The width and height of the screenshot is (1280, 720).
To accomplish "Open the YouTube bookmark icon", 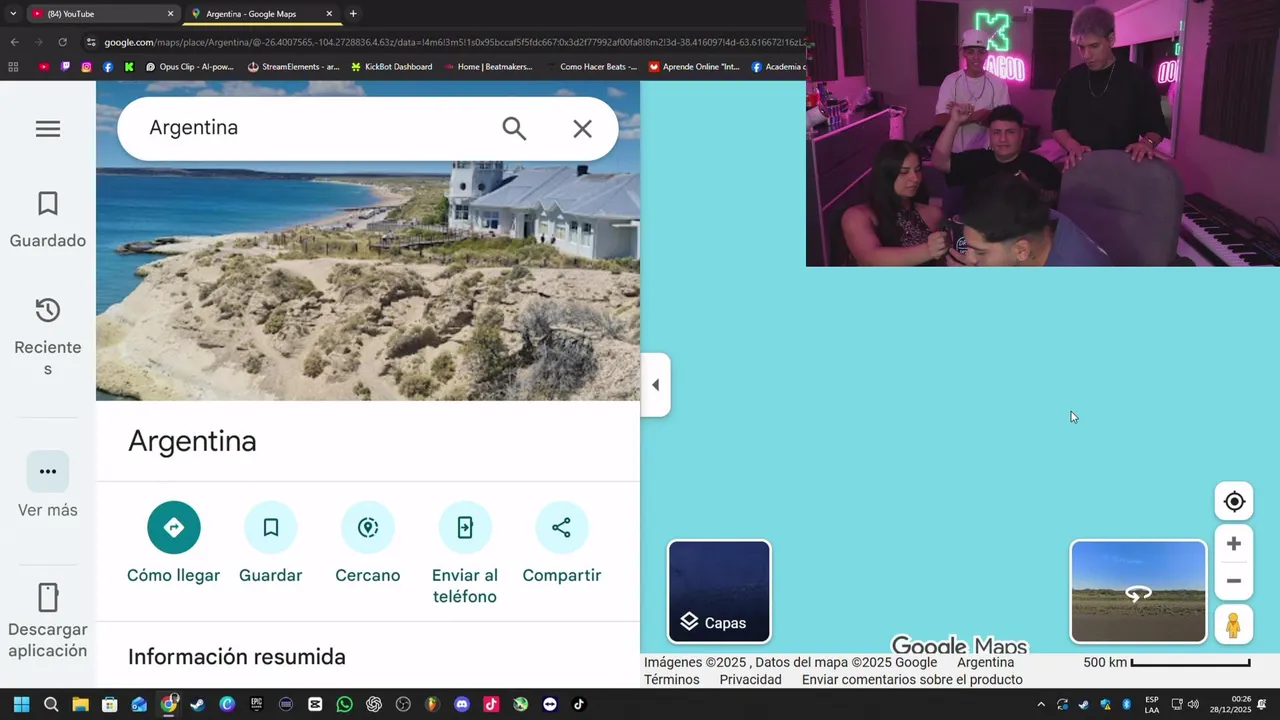I will (x=43, y=67).
